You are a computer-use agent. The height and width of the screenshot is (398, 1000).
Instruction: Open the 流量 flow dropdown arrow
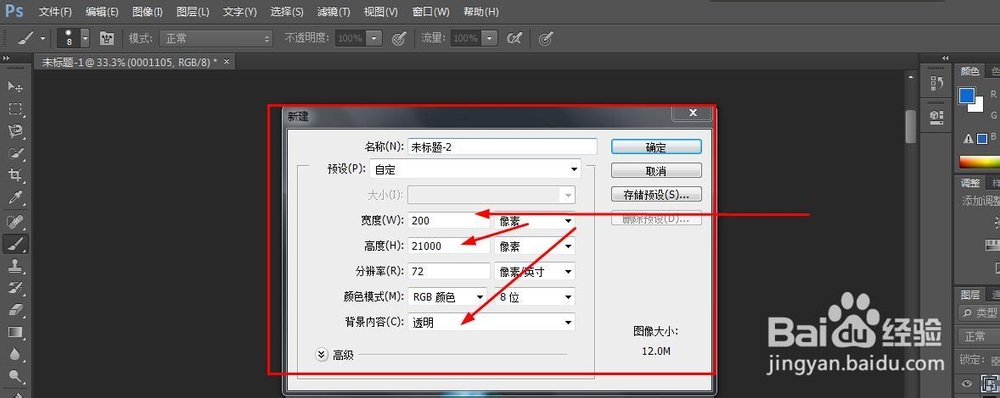489,38
